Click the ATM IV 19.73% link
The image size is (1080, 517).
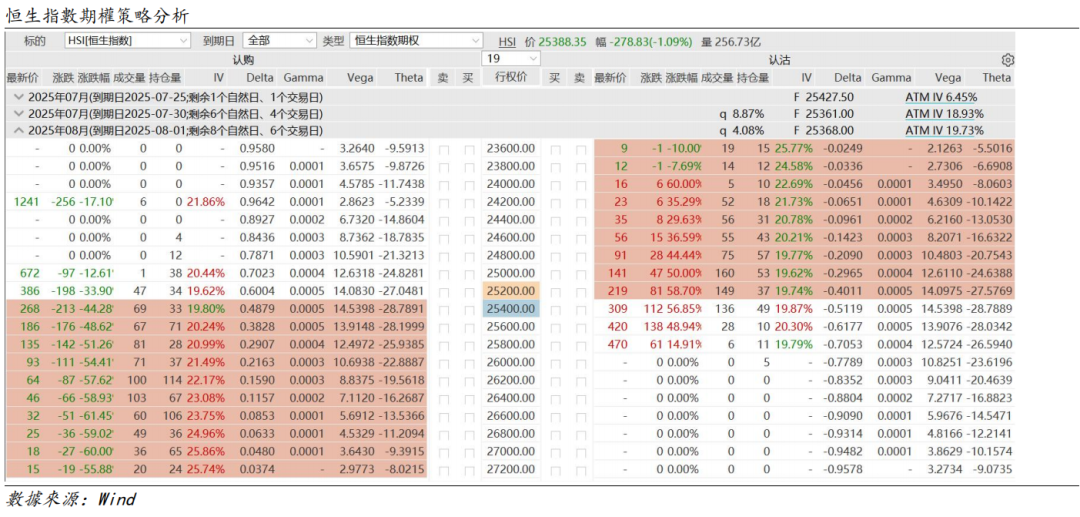(944, 130)
